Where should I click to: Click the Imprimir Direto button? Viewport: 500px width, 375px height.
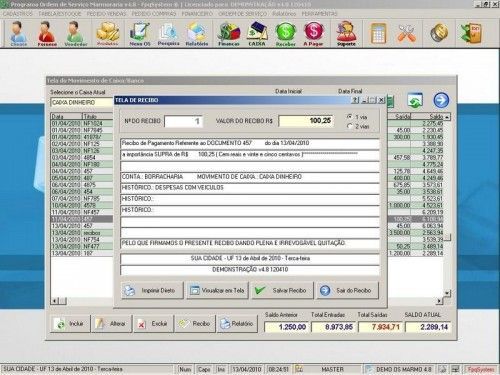point(152,290)
